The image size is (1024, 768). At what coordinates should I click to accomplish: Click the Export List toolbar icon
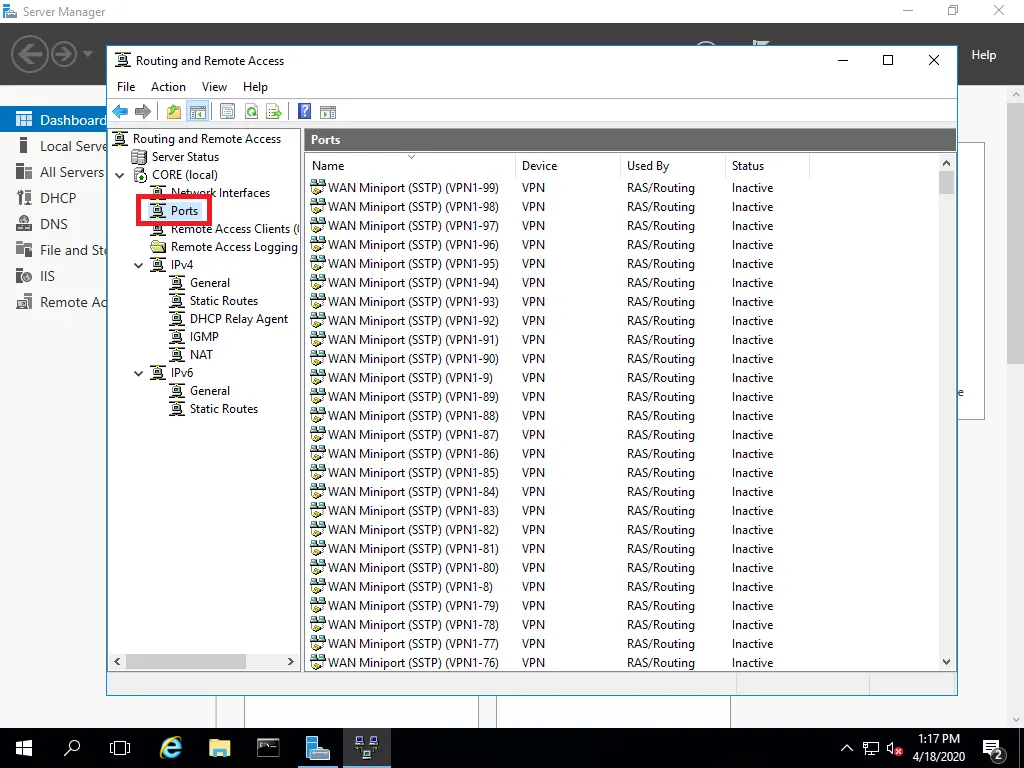[x=273, y=112]
